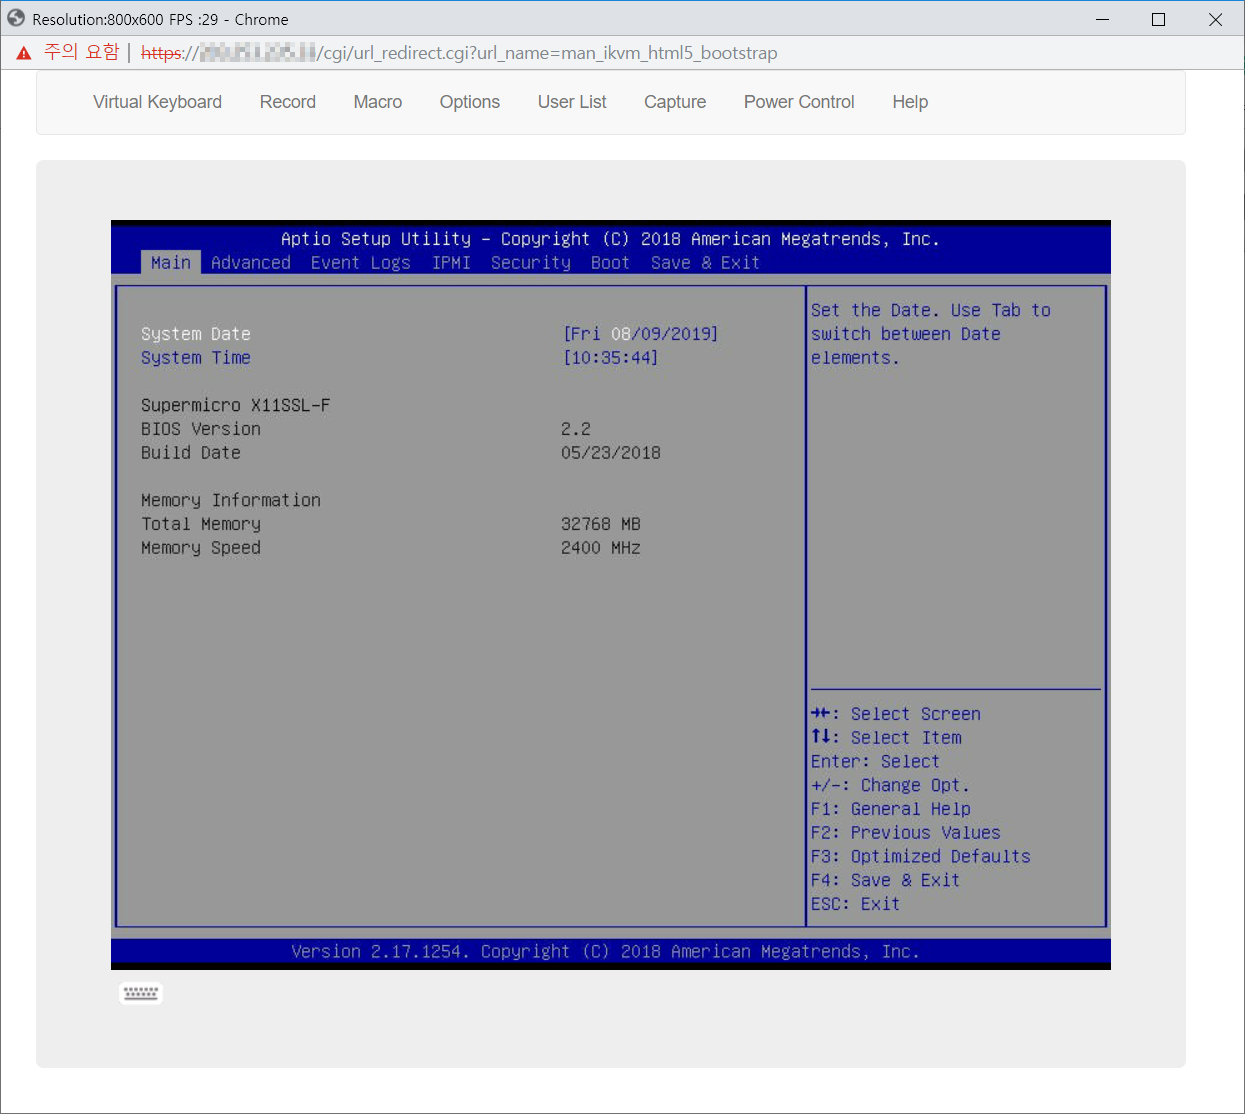Switch to the Advanced BIOS tab
Image resolution: width=1245 pixels, height=1114 pixels.
[x=250, y=263]
